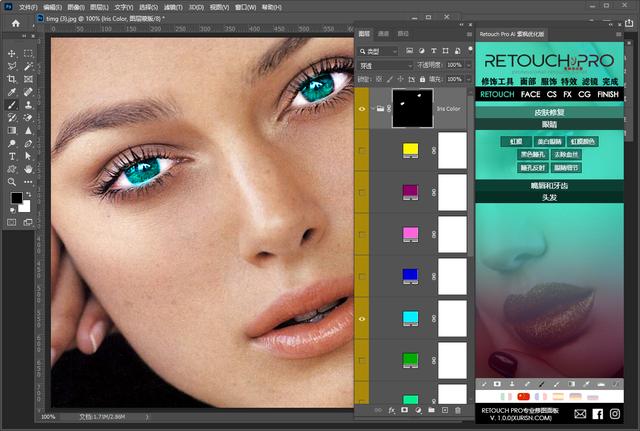This screenshot has width=640, height=431.
Task: Open the blend mode dropdown
Action: (386, 65)
